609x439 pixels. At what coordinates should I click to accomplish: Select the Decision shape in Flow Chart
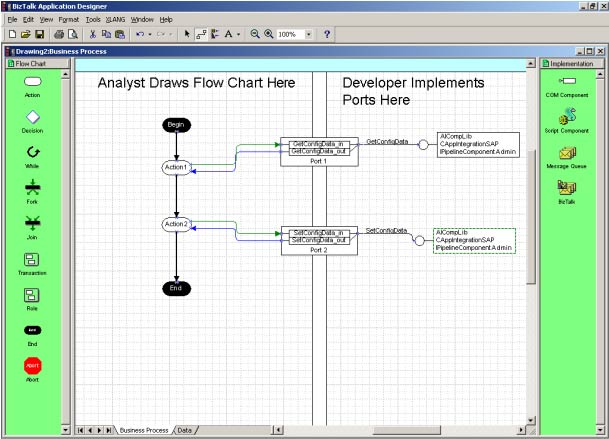click(32, 118)
